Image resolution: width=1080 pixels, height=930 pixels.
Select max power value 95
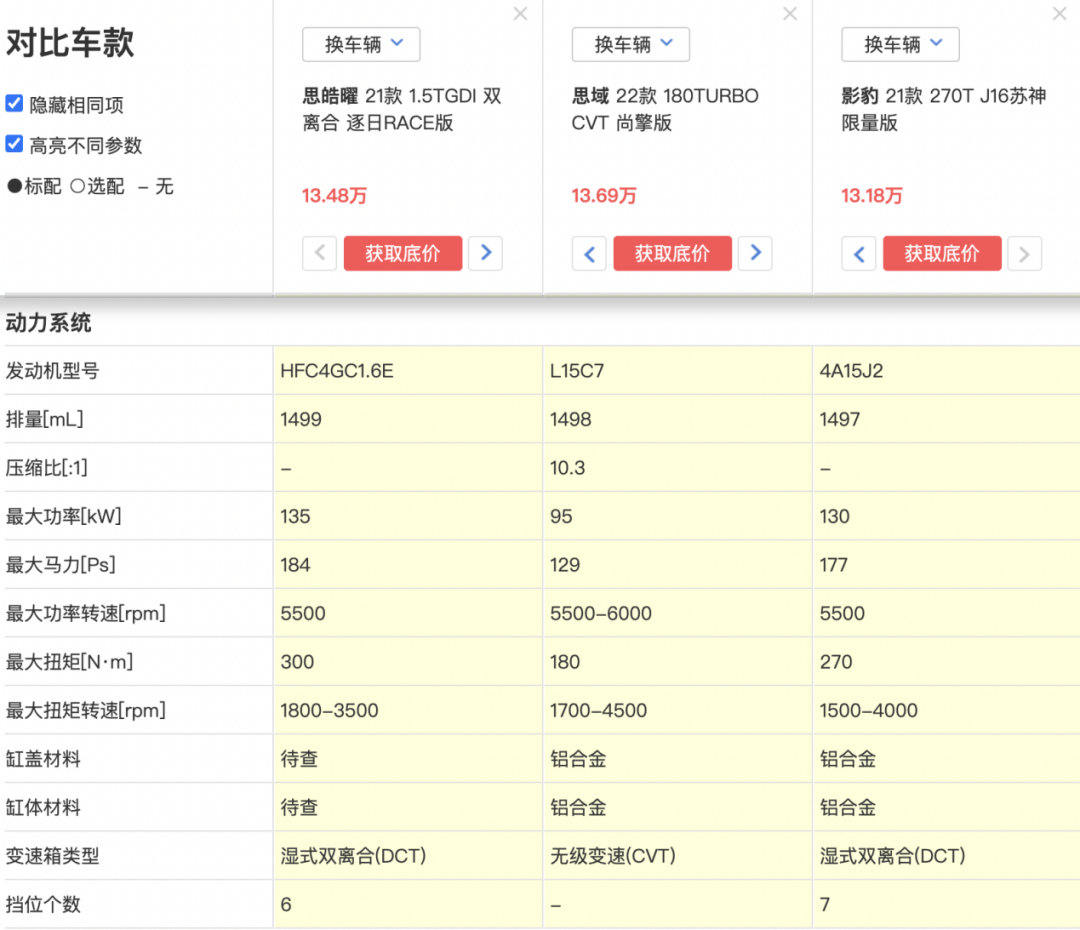point(561,517)
